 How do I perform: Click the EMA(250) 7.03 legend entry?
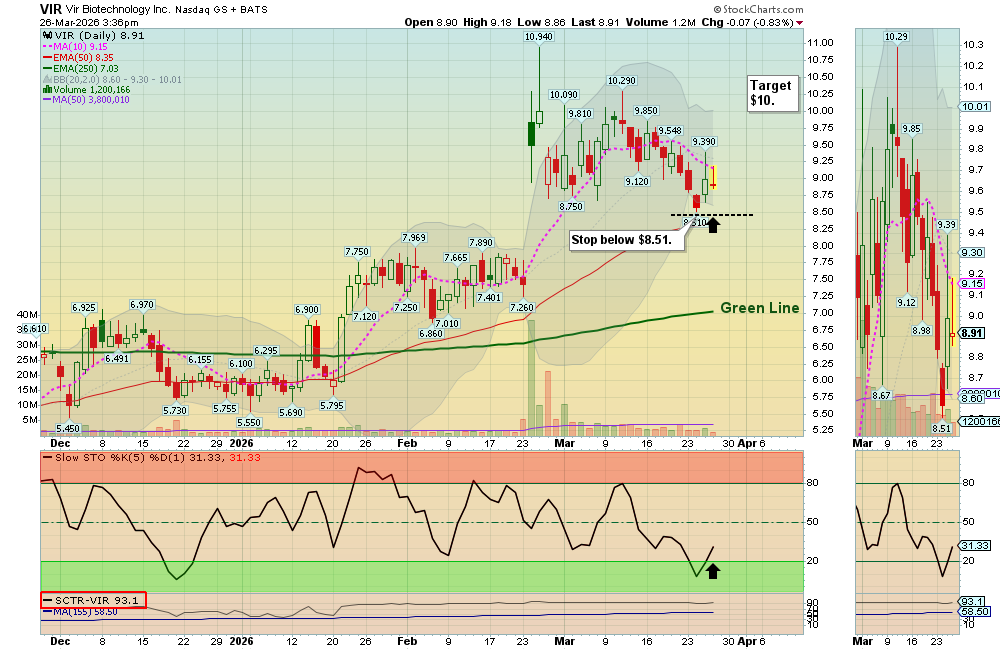[81, 68]
